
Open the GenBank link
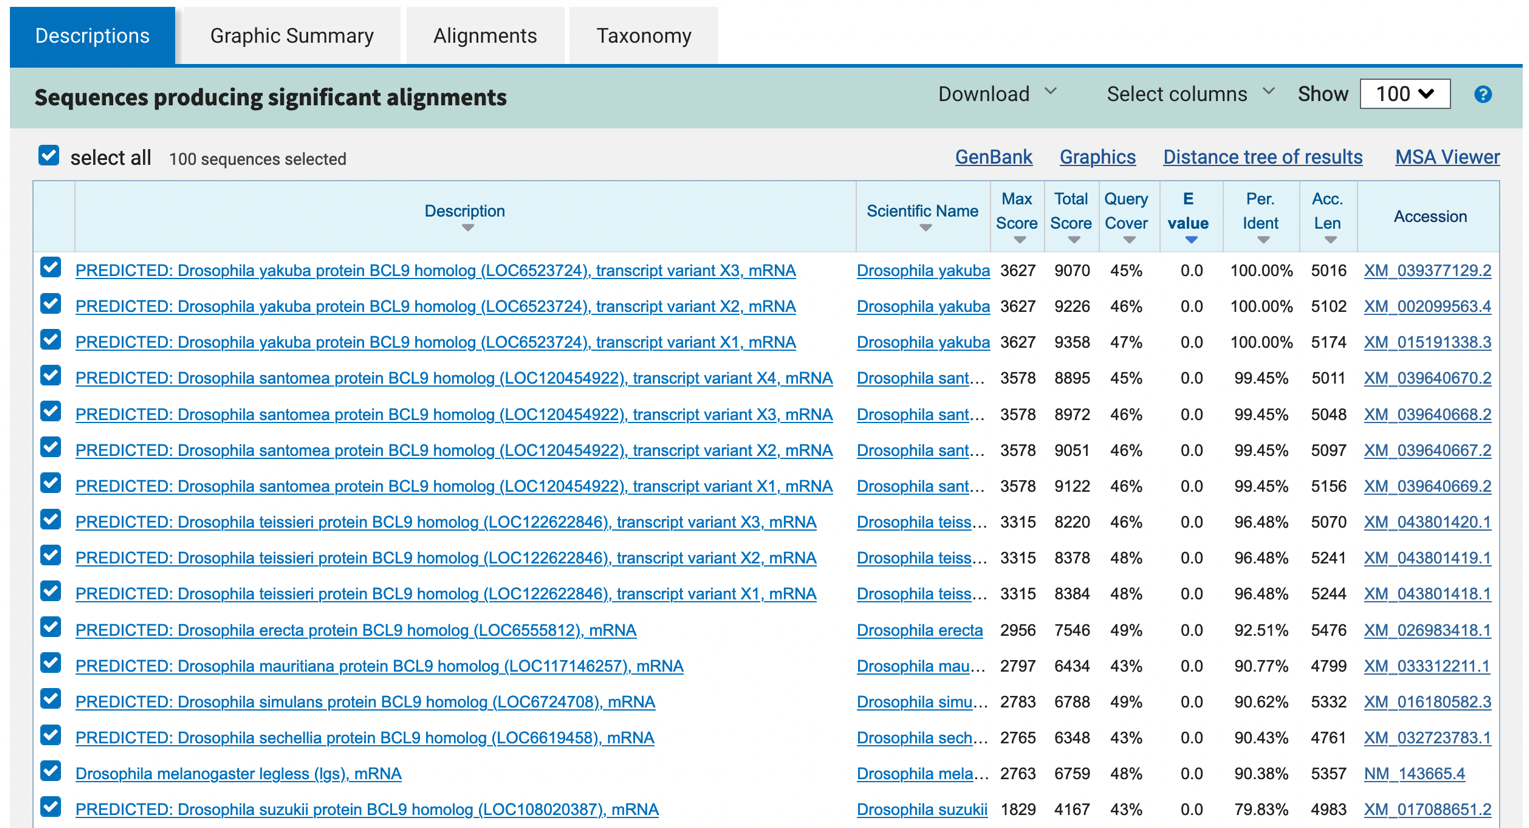994,158
